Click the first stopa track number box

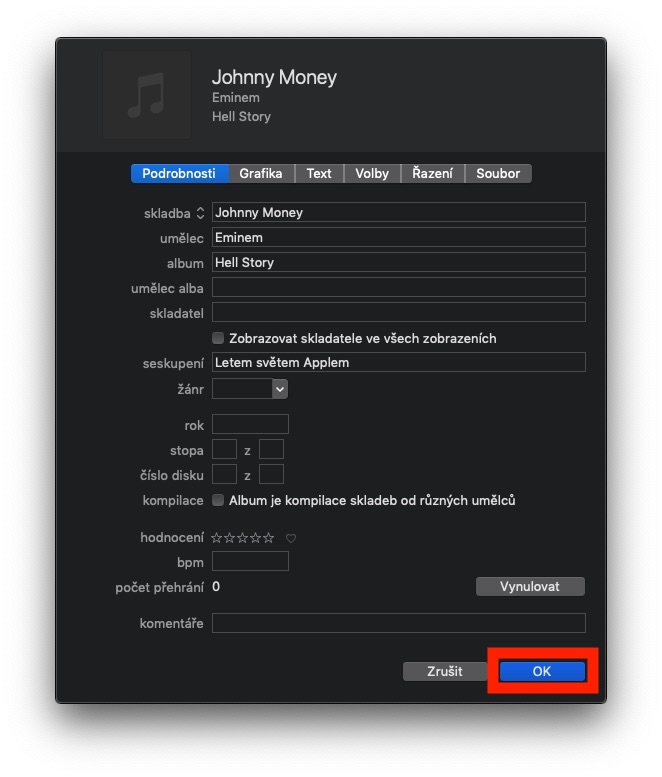click(x=224, y=449)
